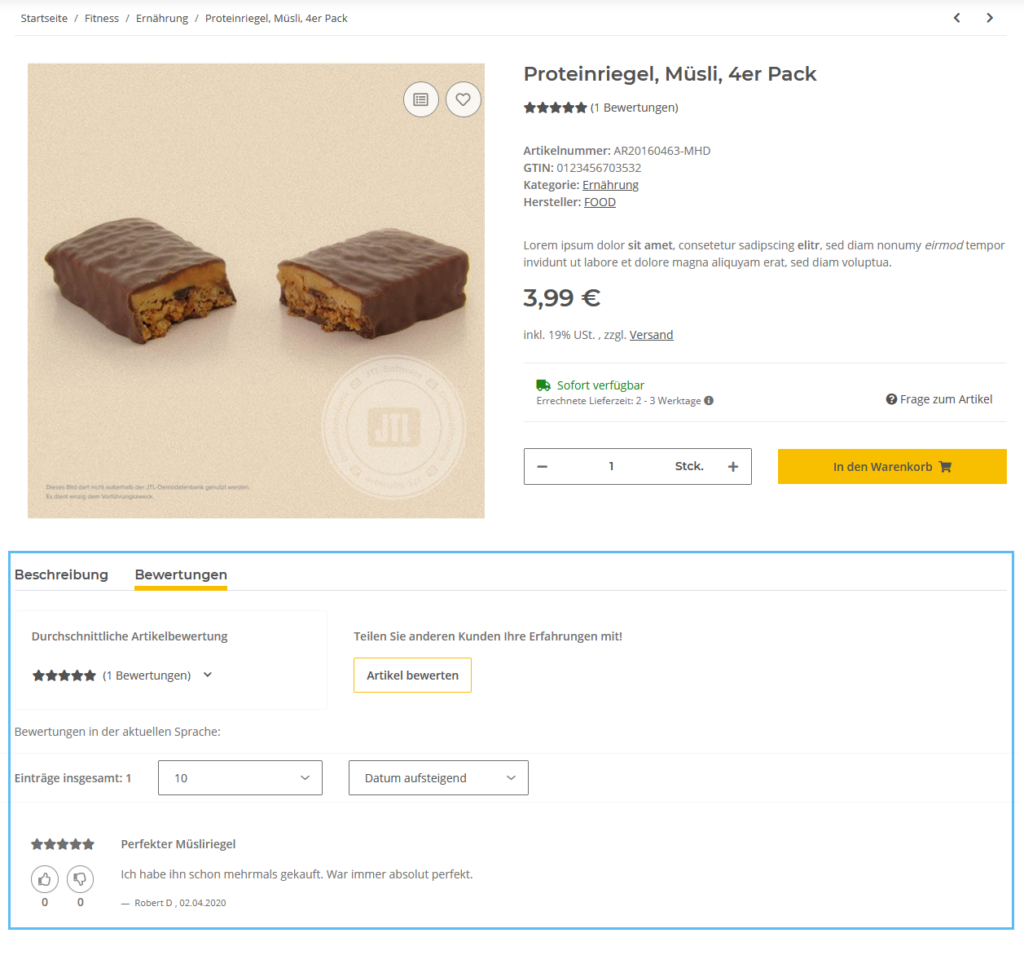Image resolution: width=1024 pixels, height=955 pixels.
Task: Select the Bewertungen tab
Action: pos(180,575)
